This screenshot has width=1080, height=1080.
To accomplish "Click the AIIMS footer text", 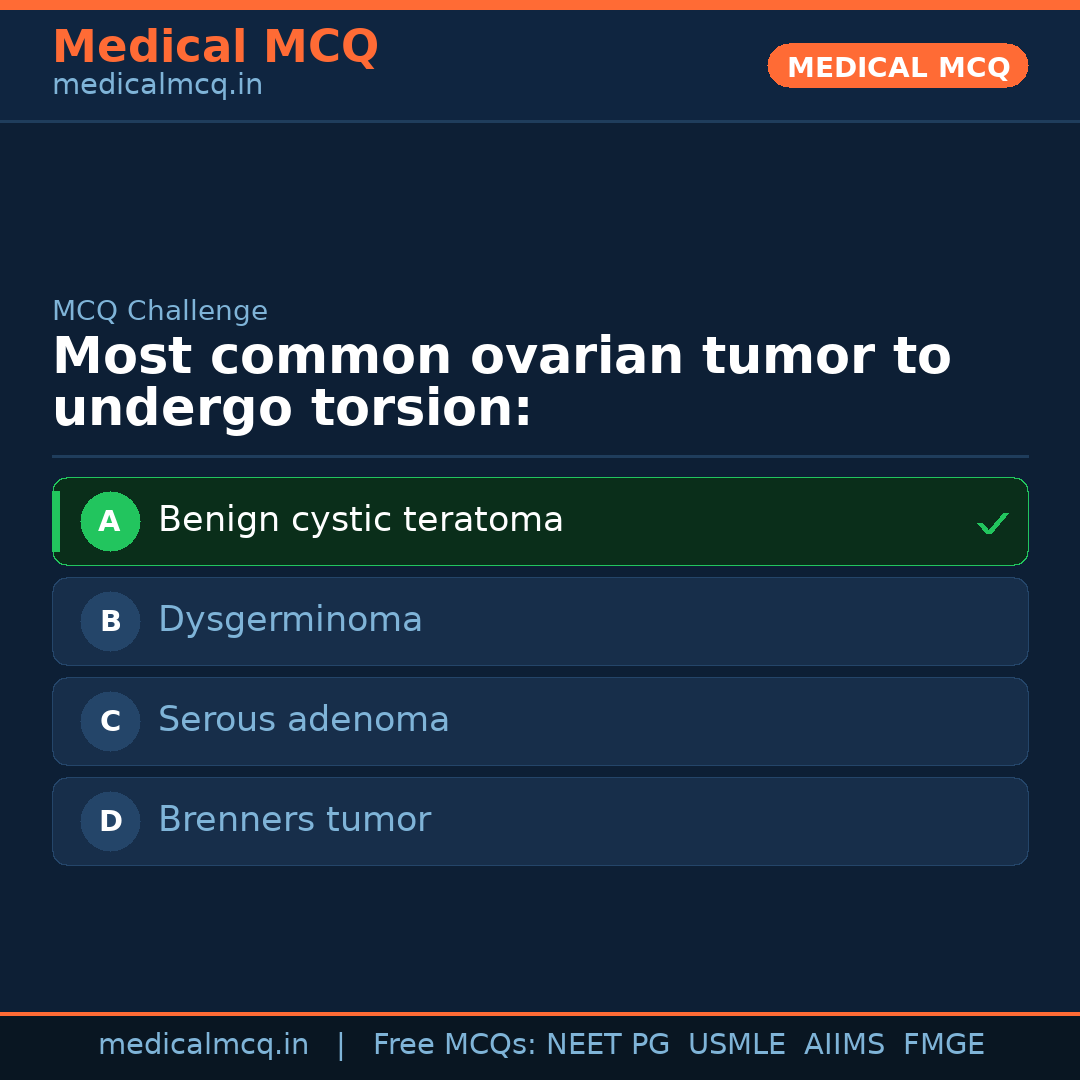I will (844, 1045).
